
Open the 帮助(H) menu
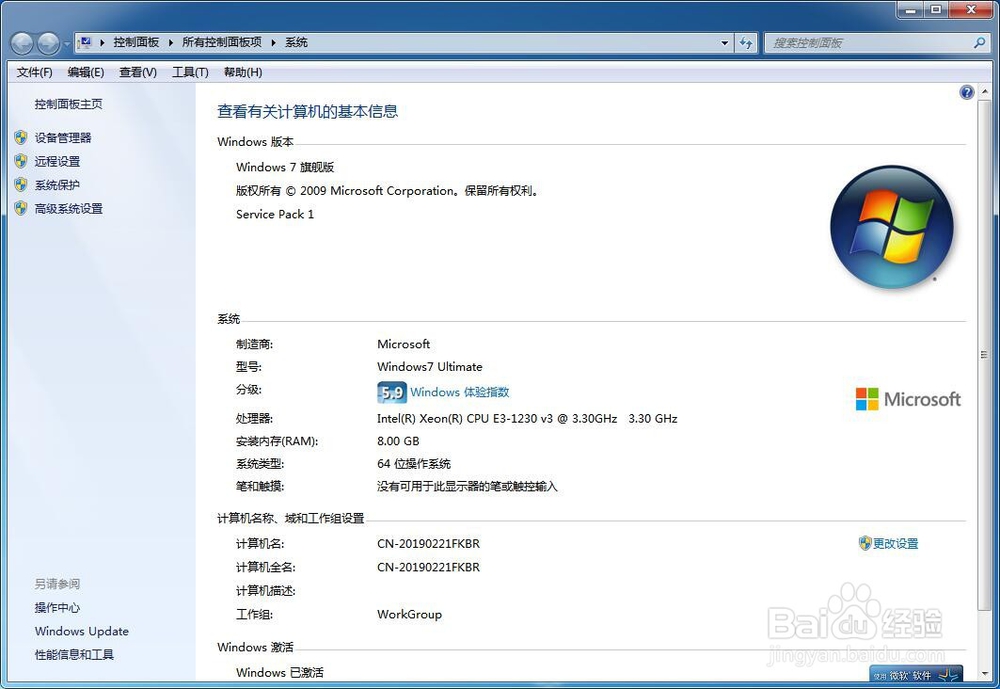tap(243, 72)
